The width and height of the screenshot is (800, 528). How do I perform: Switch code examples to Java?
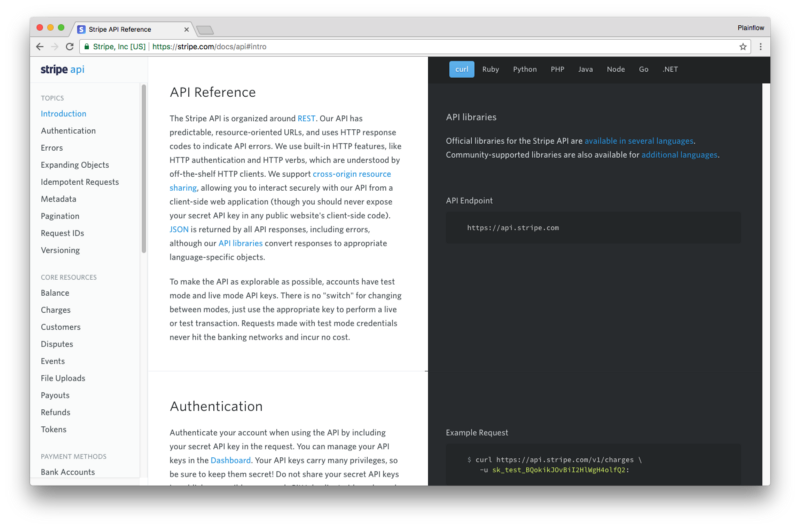(585, 69)
